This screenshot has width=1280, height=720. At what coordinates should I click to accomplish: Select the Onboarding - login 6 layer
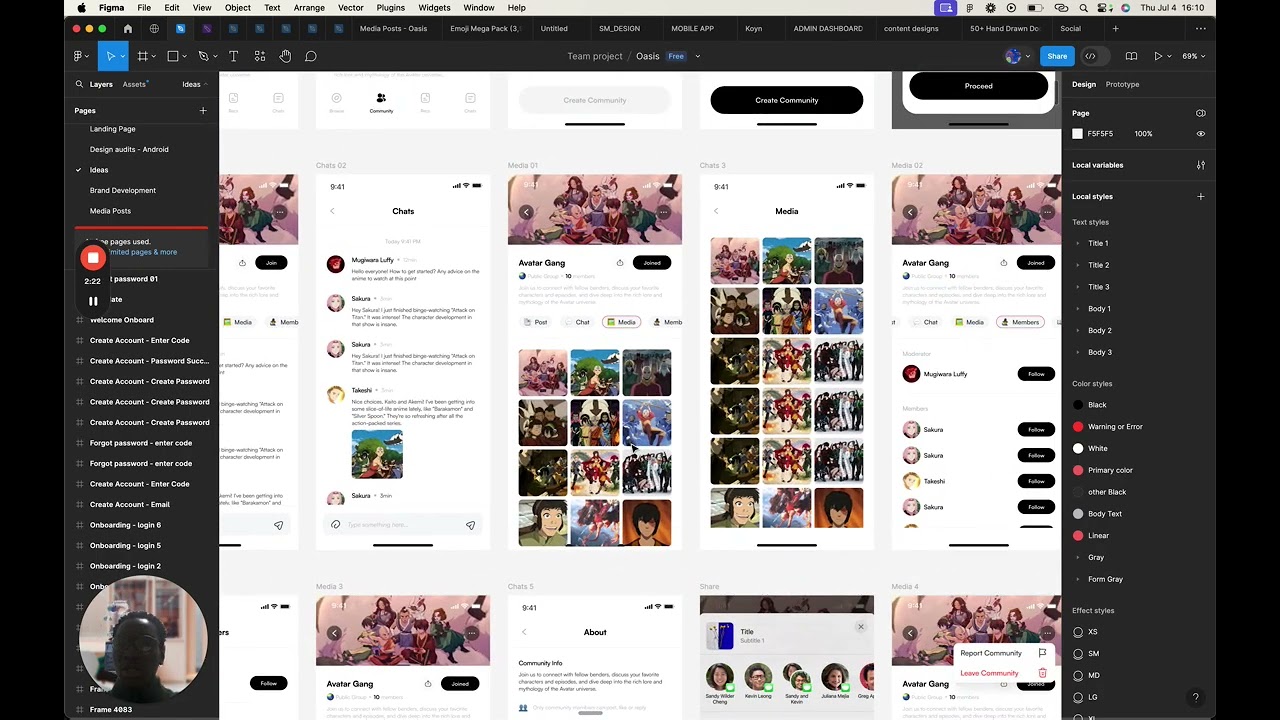pos(125,525)
